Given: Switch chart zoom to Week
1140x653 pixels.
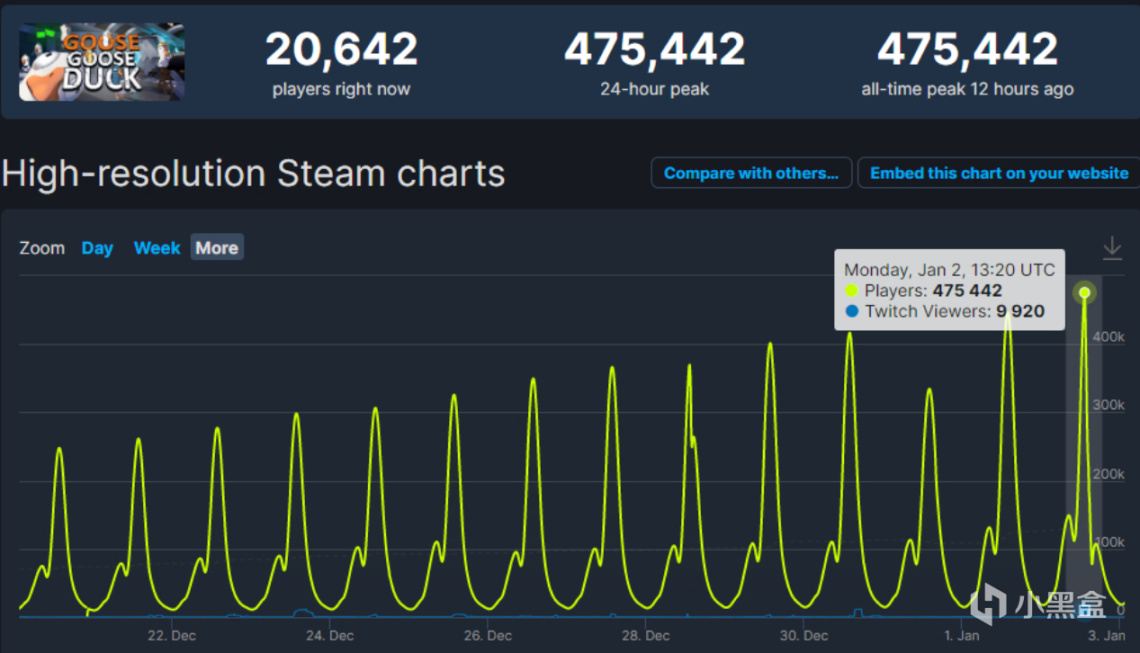Looking at the screenshot, I should pyautogui.click(x=157, y=248).
